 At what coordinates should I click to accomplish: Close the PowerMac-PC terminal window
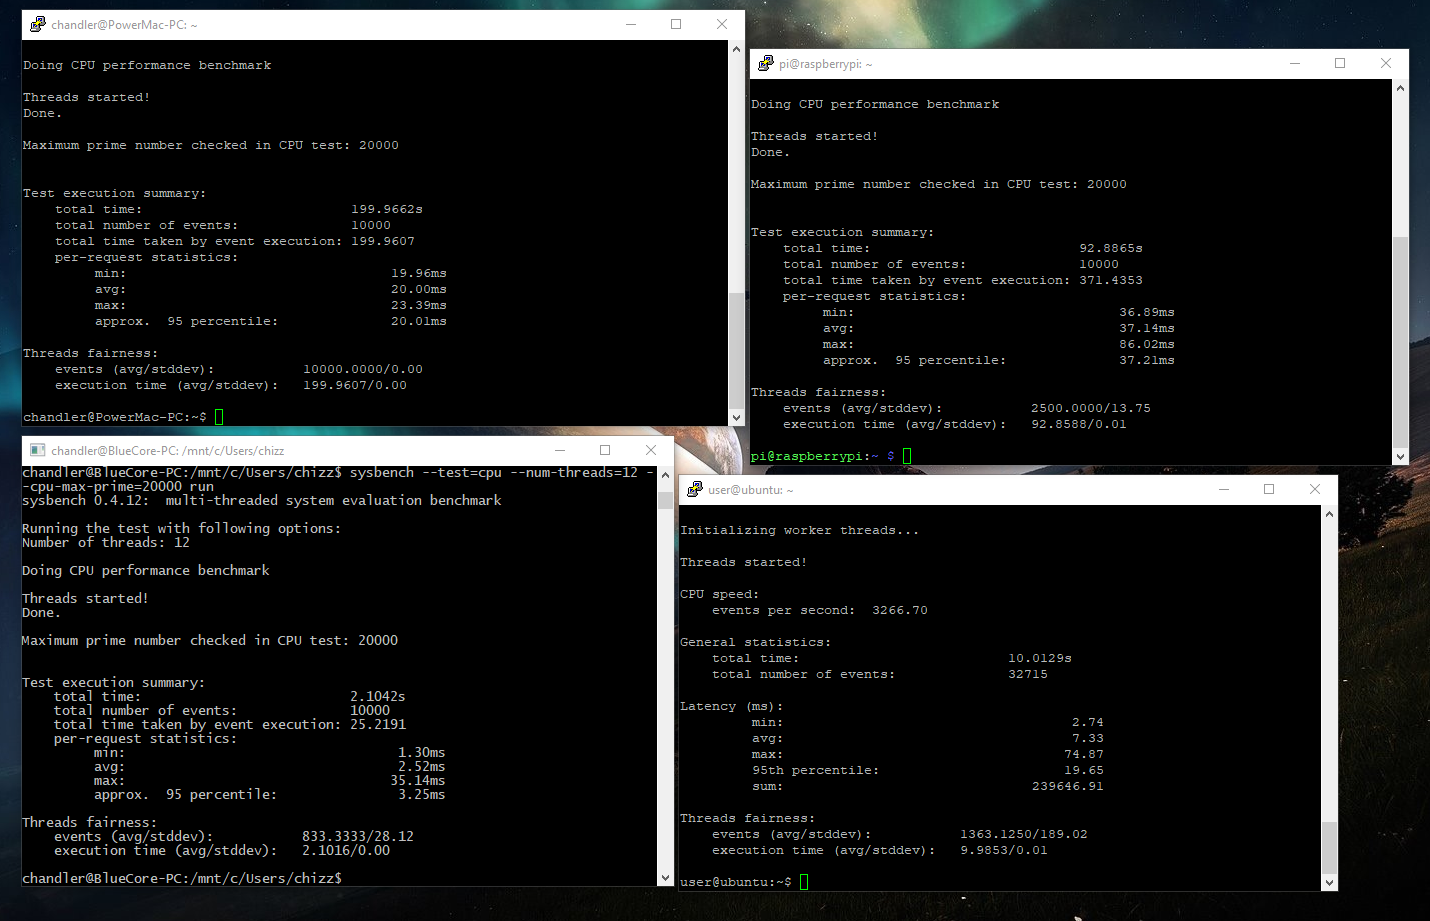click(722, 24)
